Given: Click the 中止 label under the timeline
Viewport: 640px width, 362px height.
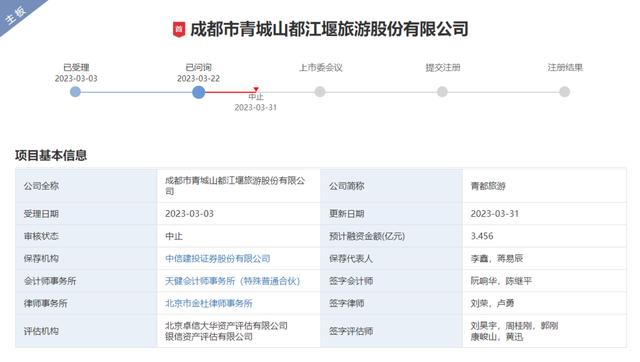Looking at the screenshot, I should [x=256, y=97].
